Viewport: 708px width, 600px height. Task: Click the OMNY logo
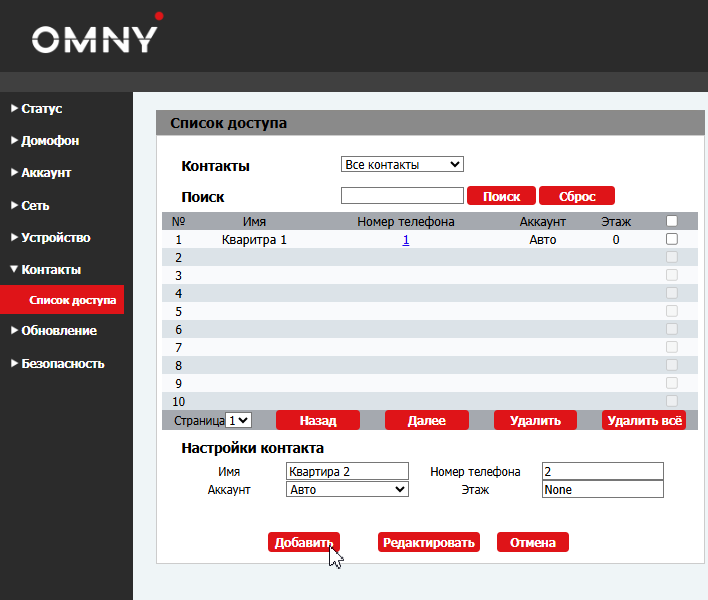pyautogui.click(x=96, y=38)
